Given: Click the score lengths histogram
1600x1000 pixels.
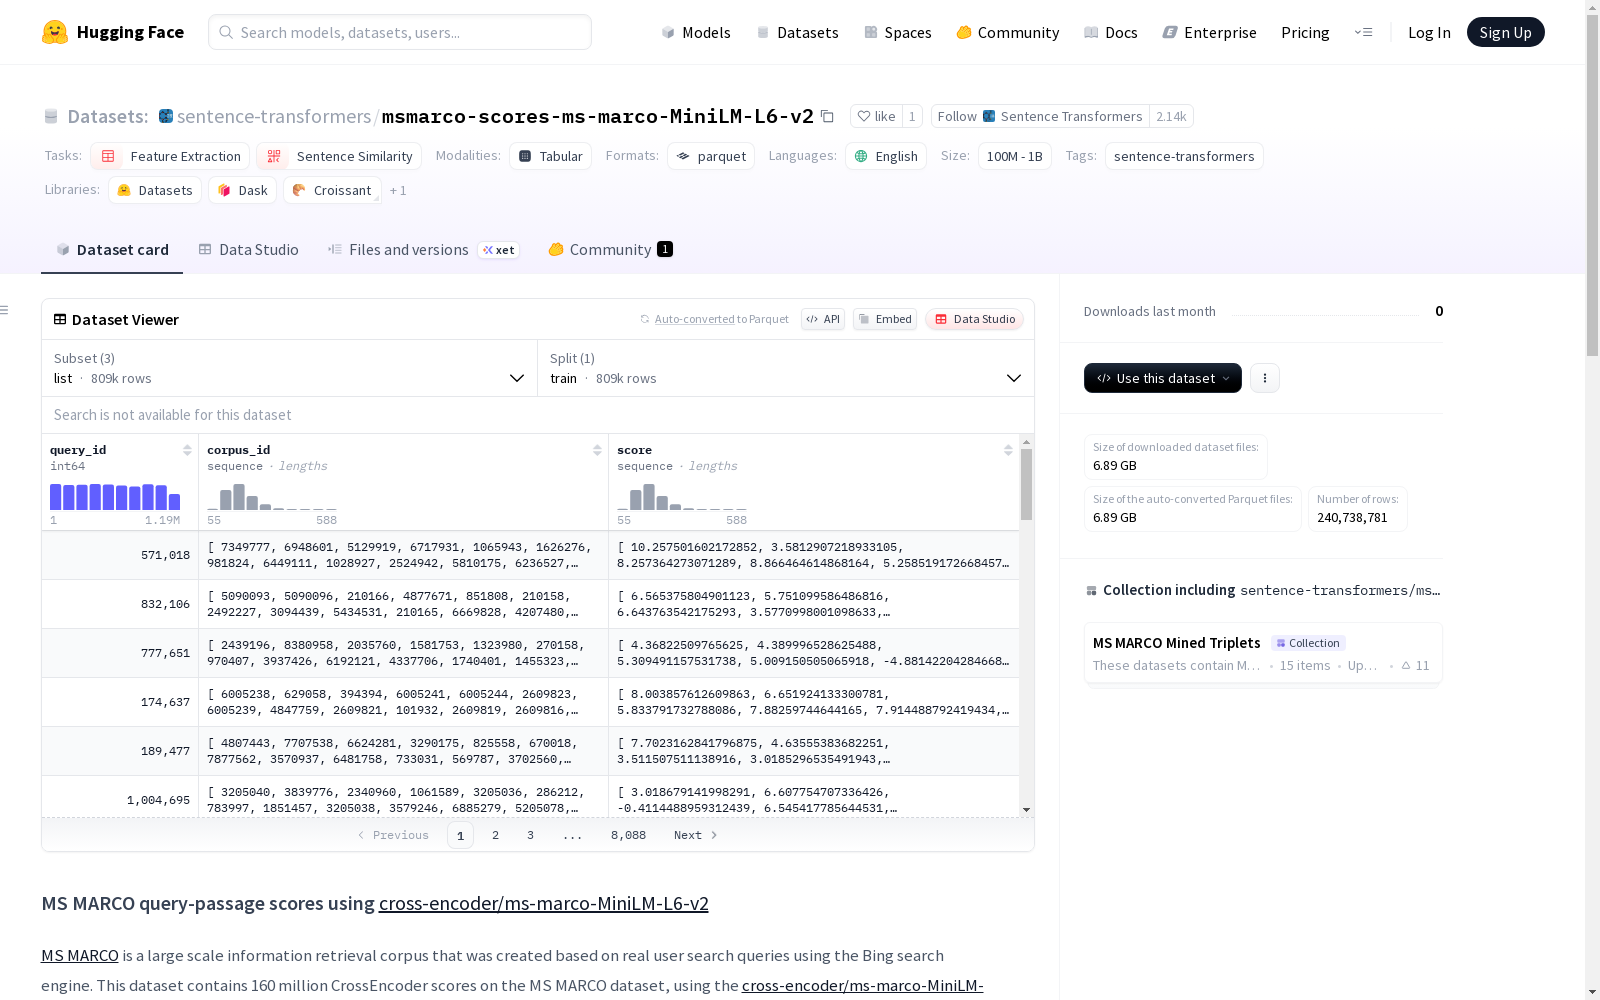Looking at the screenshot, I should click(x=682, y=497).
